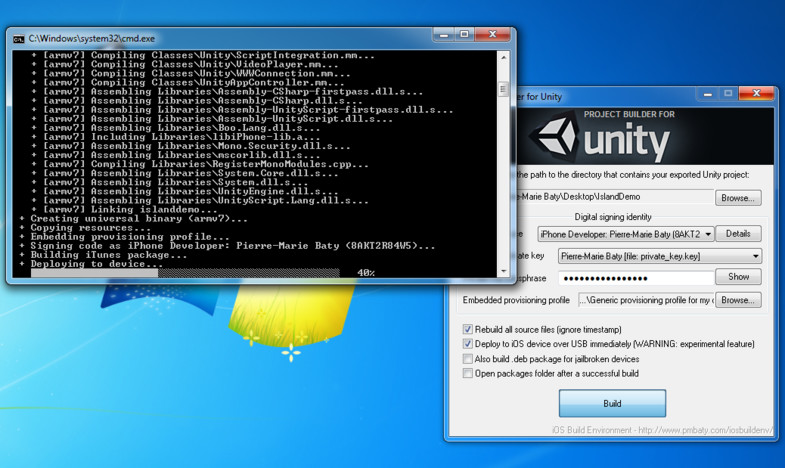The height and width of the screenshot is (468, 785).
Task: Close the Unity builder window
Action: pos(756,94)
